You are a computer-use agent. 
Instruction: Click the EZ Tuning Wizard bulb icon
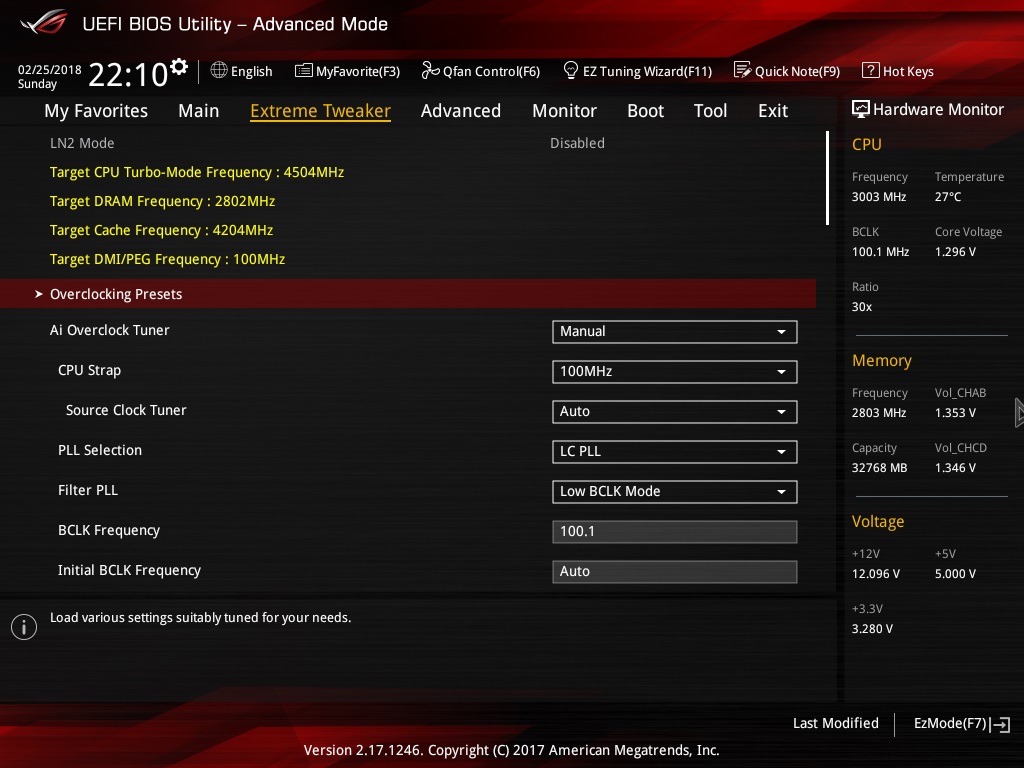click(570, 70)
